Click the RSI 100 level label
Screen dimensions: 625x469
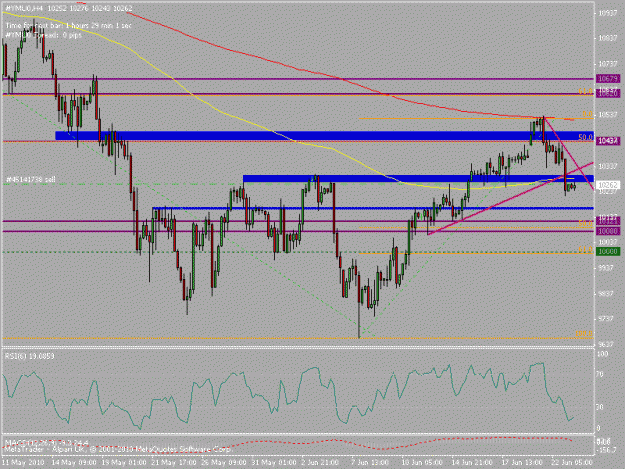[x=603, y=354]
